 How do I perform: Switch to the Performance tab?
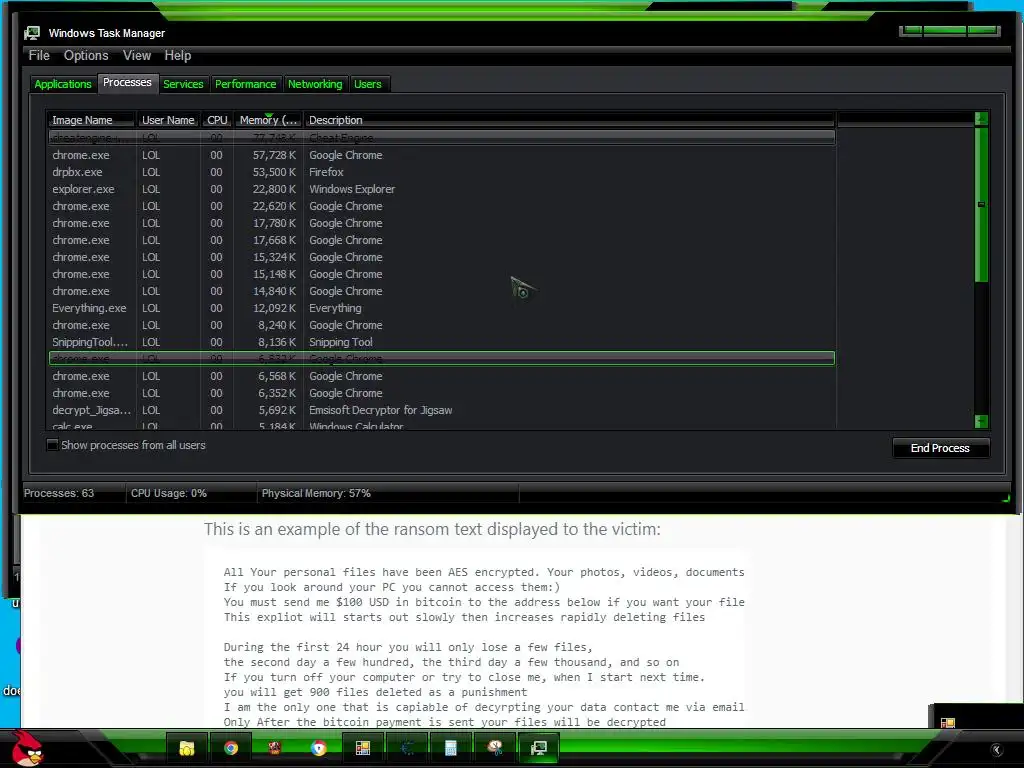[246, 84]
